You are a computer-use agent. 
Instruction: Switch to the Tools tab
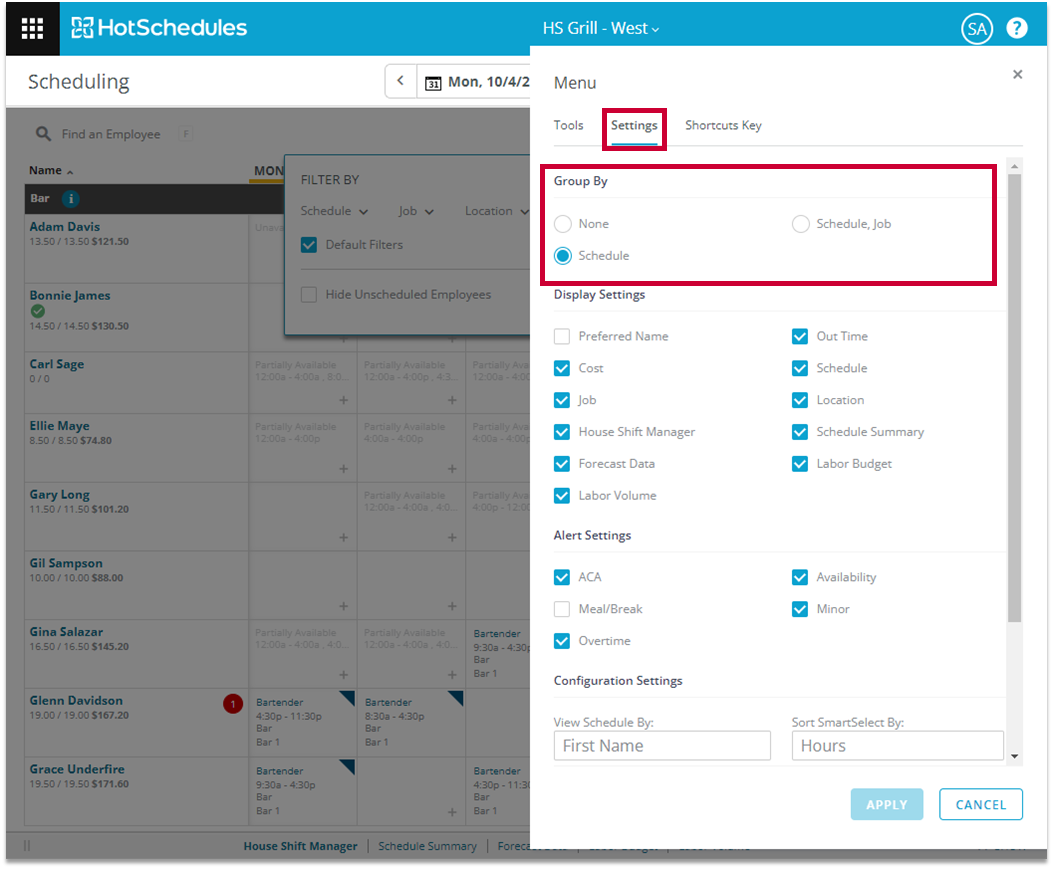click(x=568, y=125)
